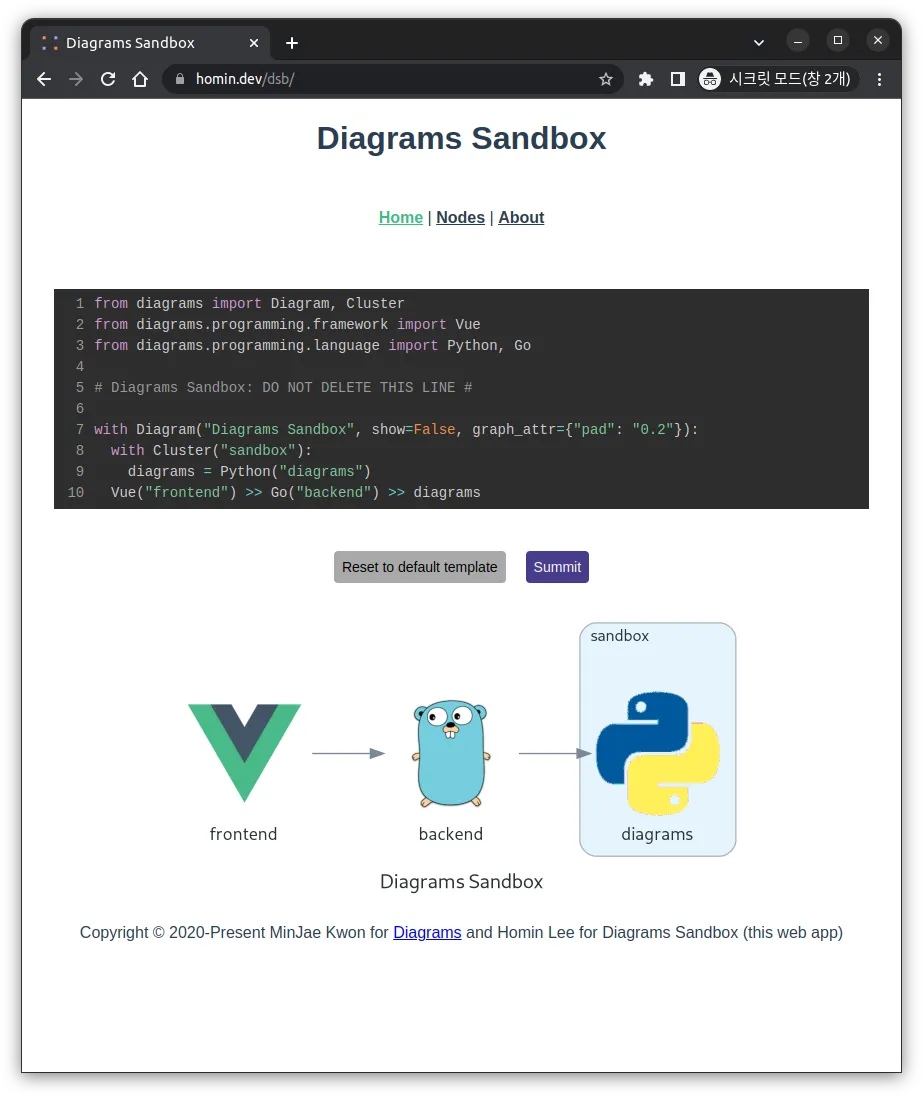Place cursor on code line 2 importing Vue
The height and width of the screenshot is (1097, 923).
[x=287, y=325]
